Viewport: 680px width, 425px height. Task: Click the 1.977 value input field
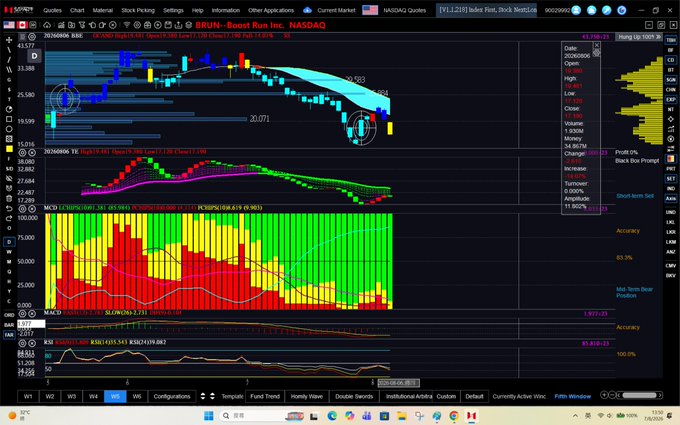31,324
